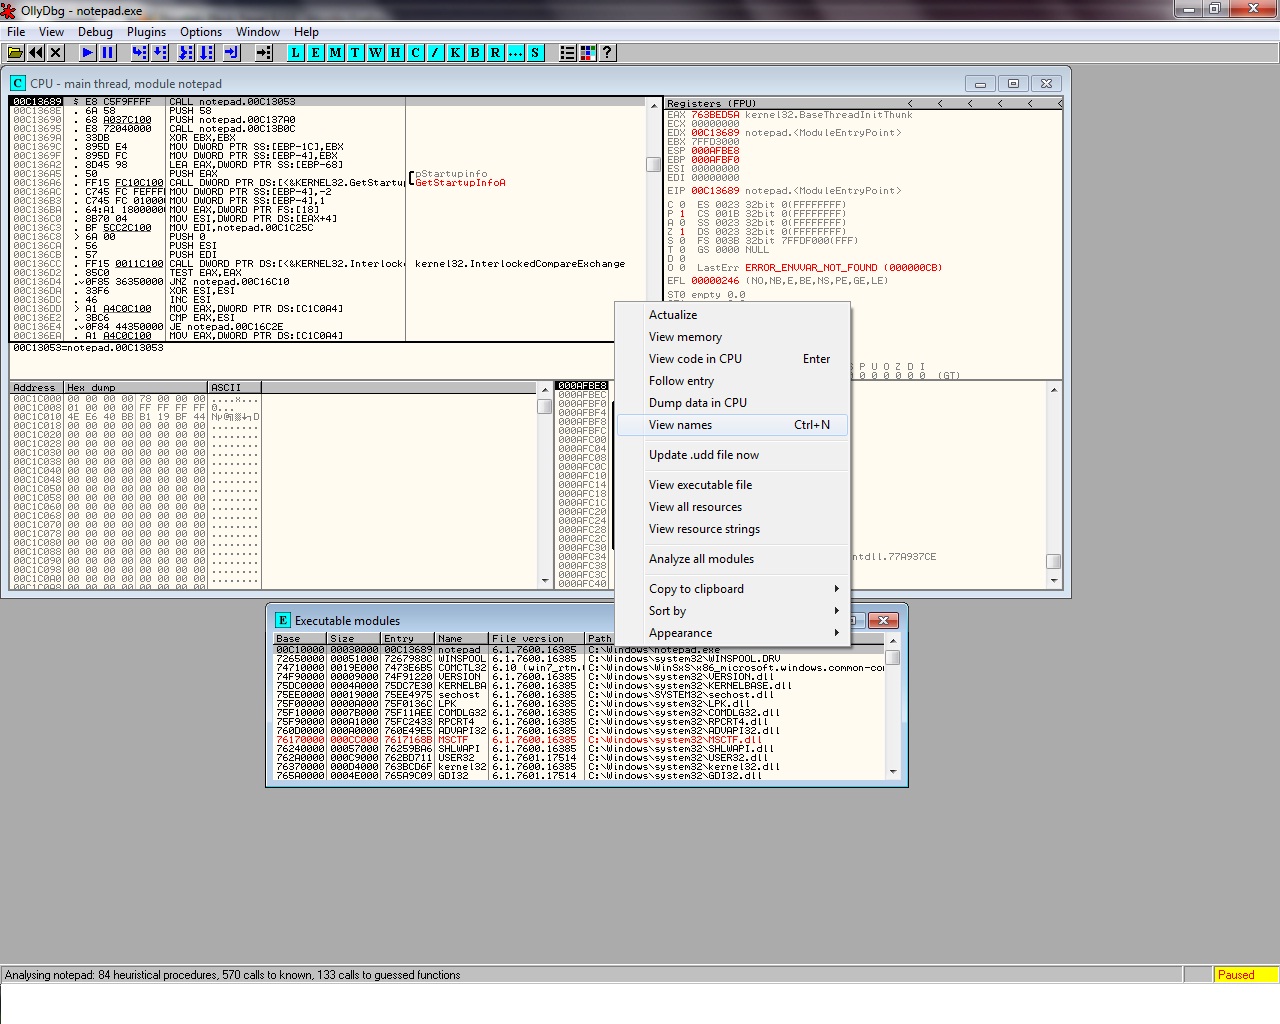This screenshot has width=1280, height=1024.
Task: Click the Open file toolbar icon
Action: [x=16, y=53]
